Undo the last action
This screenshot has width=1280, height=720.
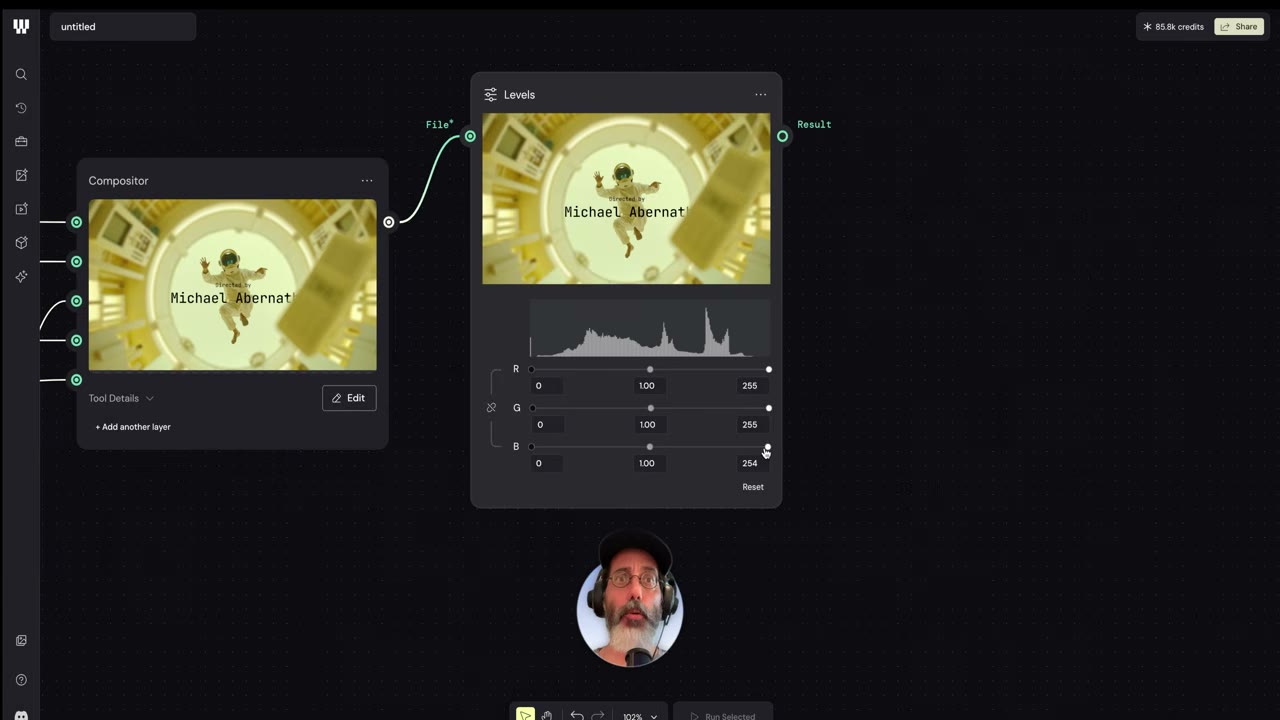[x=577, y=715]
